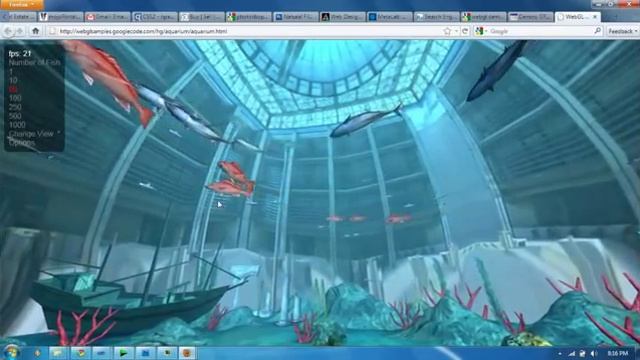The height and width of the screenshot is (360, 640).
Task: Set number of fish to 1
Action: [11, 71]
